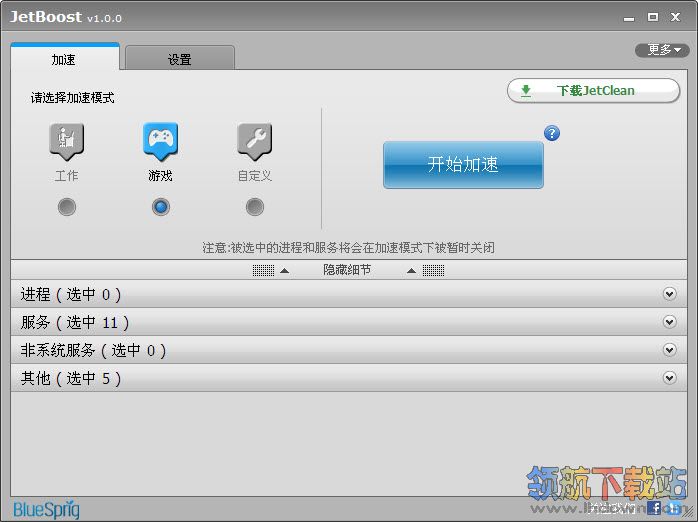Open the 更多 dropdown menu

point(662,50)
